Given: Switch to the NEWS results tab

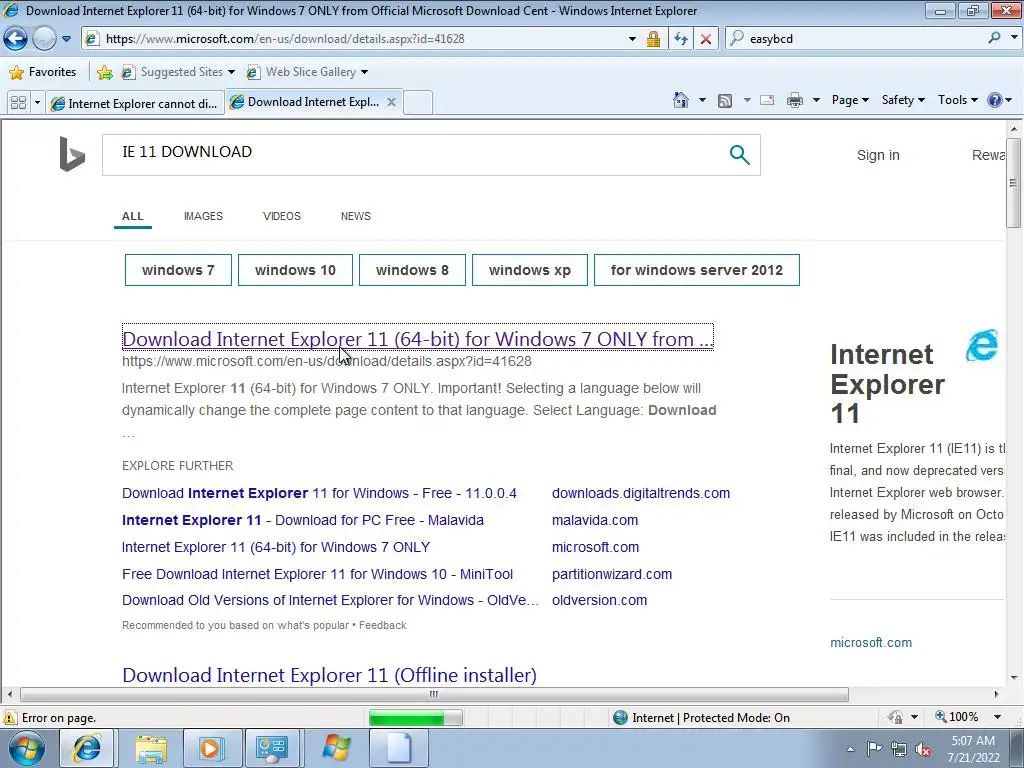Looking at the screenshot, I should [x=355, y=216].
